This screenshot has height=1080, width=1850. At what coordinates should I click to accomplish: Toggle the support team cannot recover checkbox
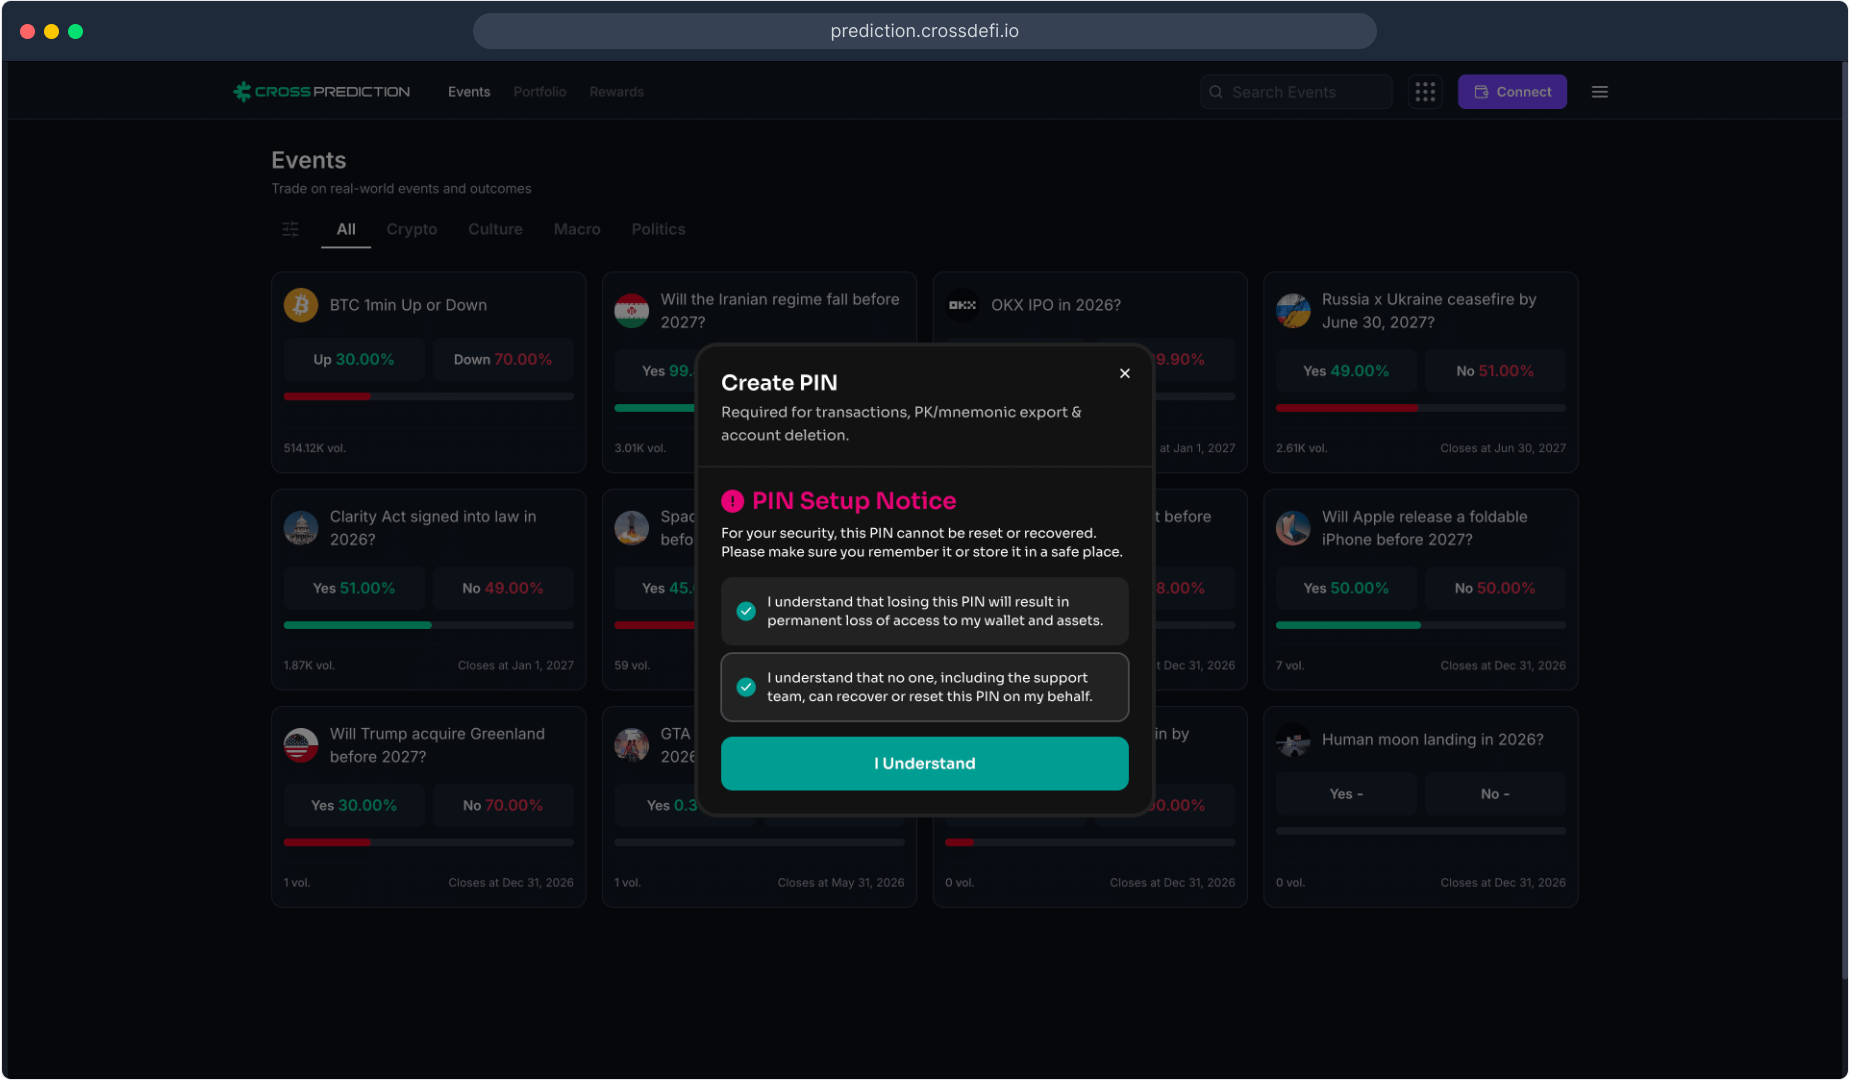click(x=746, y=687)
